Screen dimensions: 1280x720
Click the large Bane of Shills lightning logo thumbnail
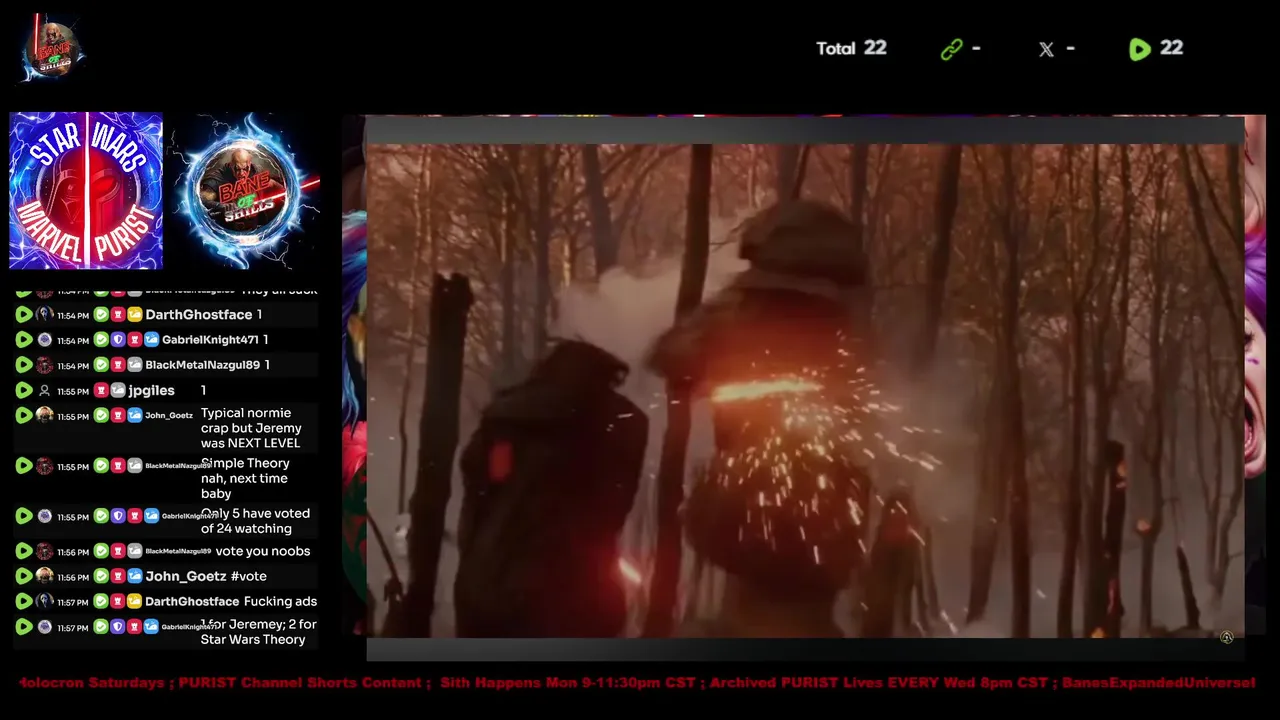246,190
